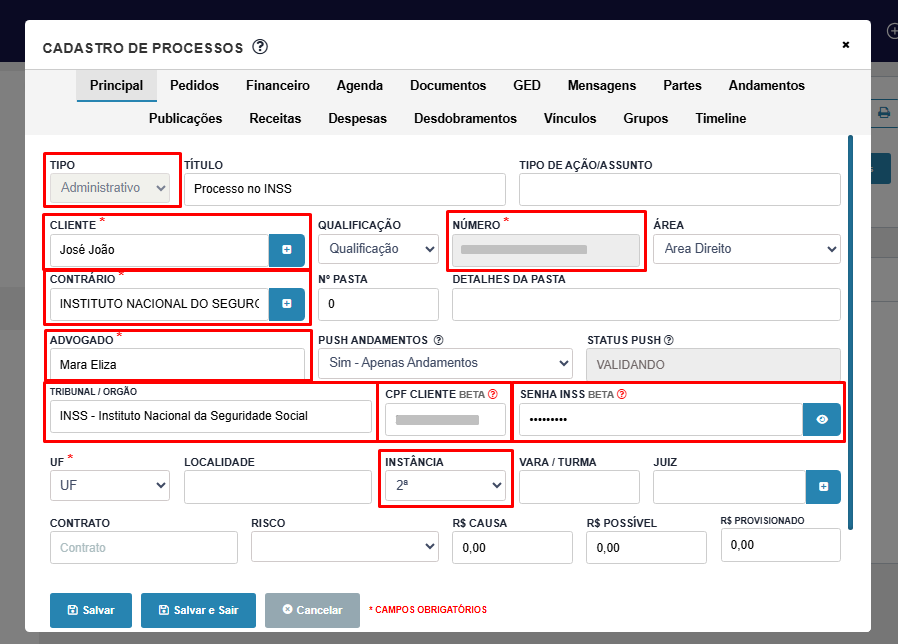898x644 pixels.
Task: Click the R$ Possível value field
Action: coord(647,548)
